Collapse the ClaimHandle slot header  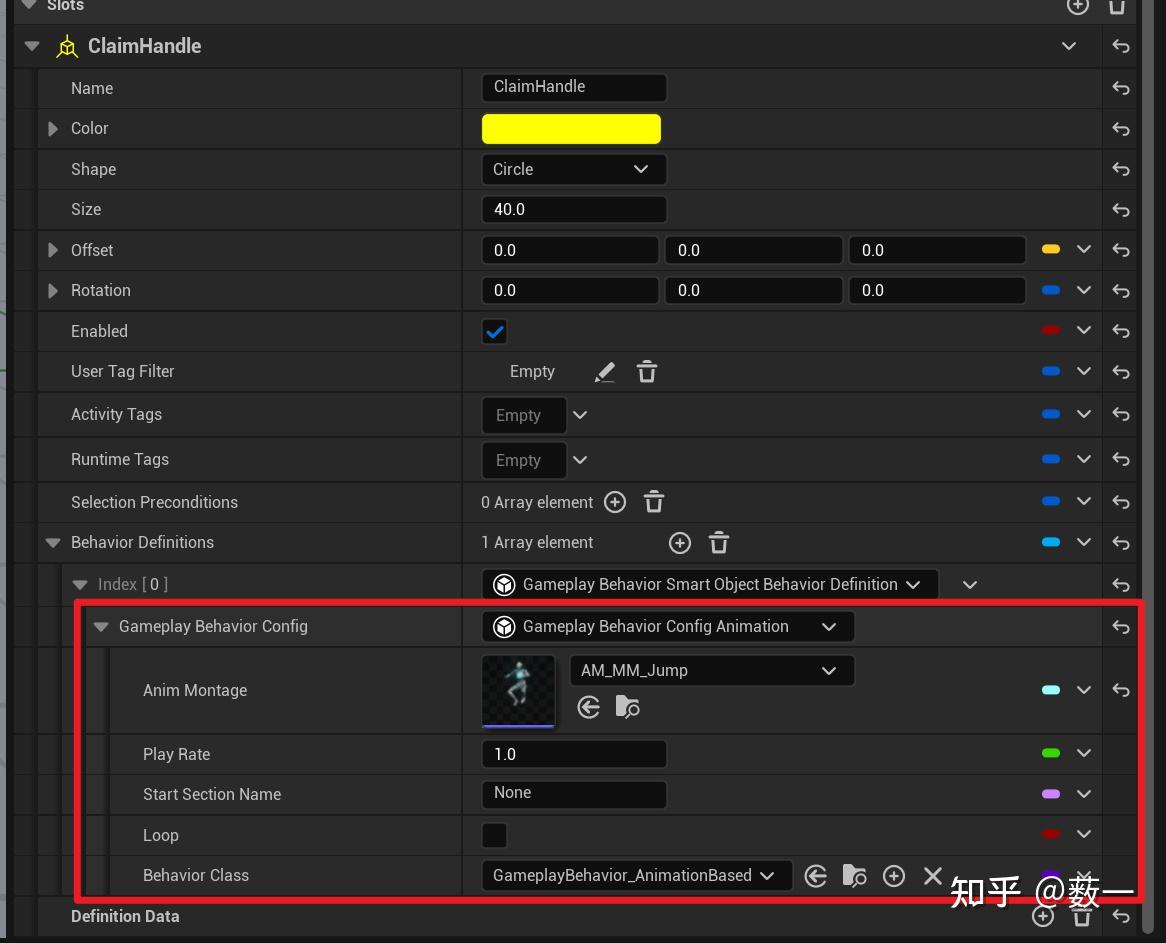click(32, 46)
